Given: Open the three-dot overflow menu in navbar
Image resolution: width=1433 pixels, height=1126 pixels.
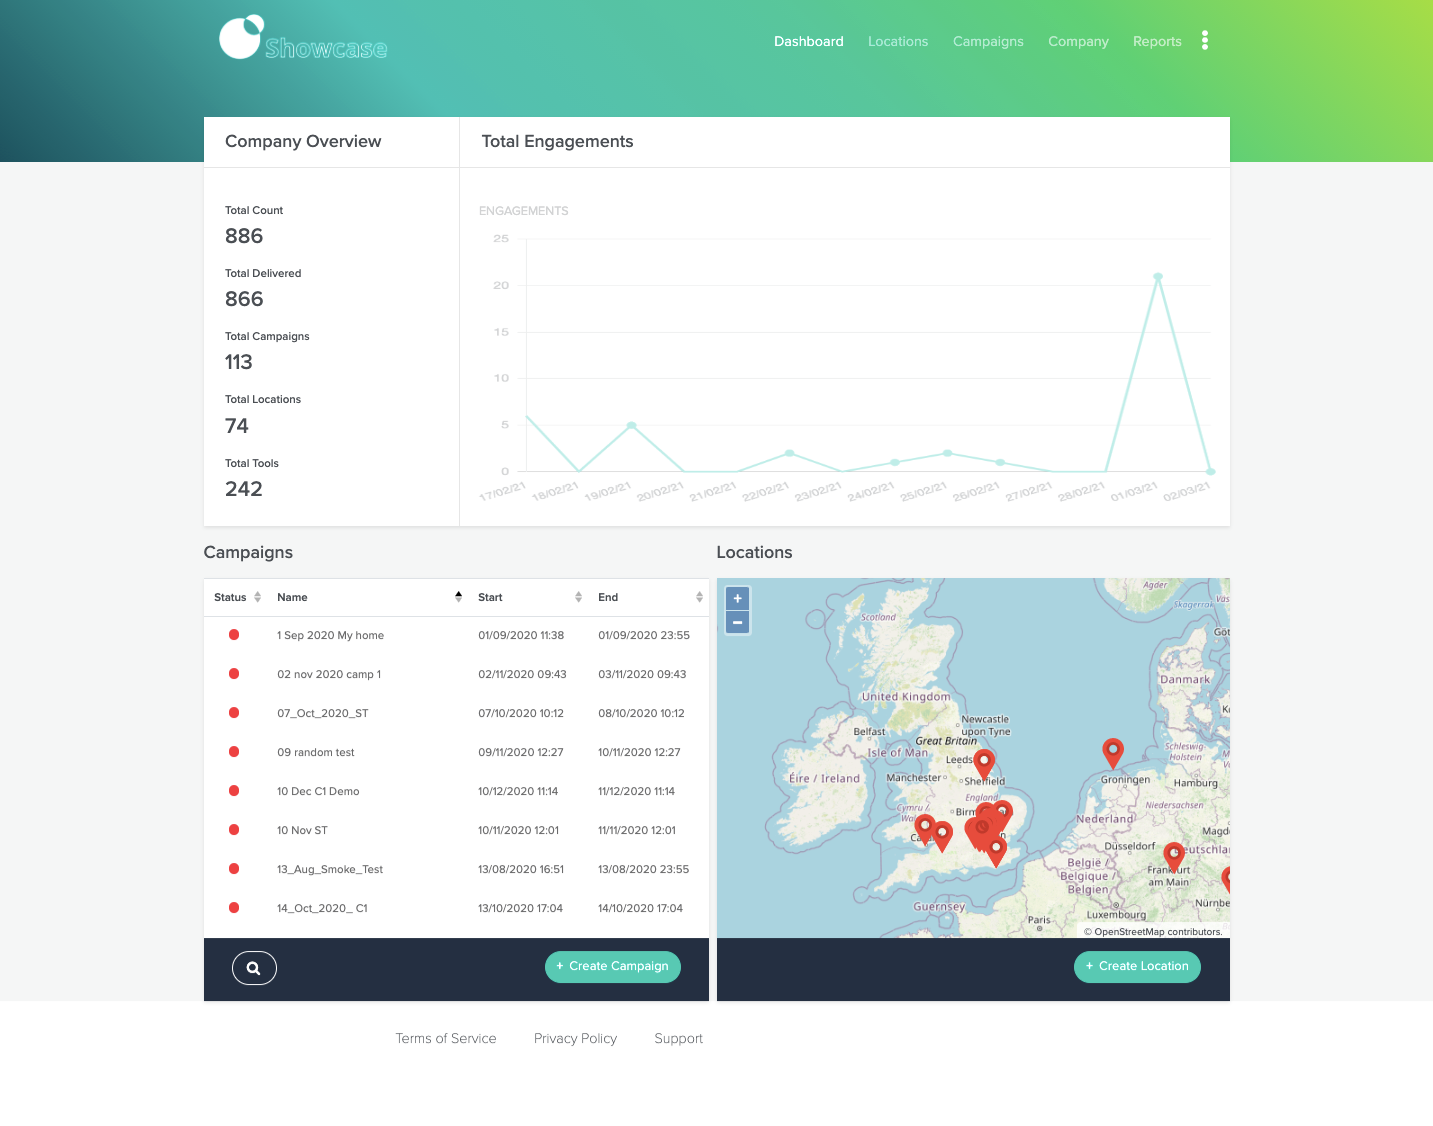Looking at the screenshot, I should tap(1204, 40).
